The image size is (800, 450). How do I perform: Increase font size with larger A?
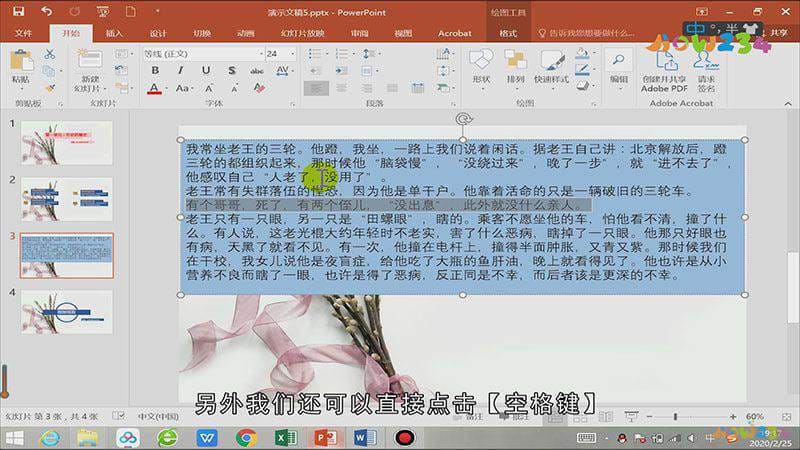click(209, 89)
